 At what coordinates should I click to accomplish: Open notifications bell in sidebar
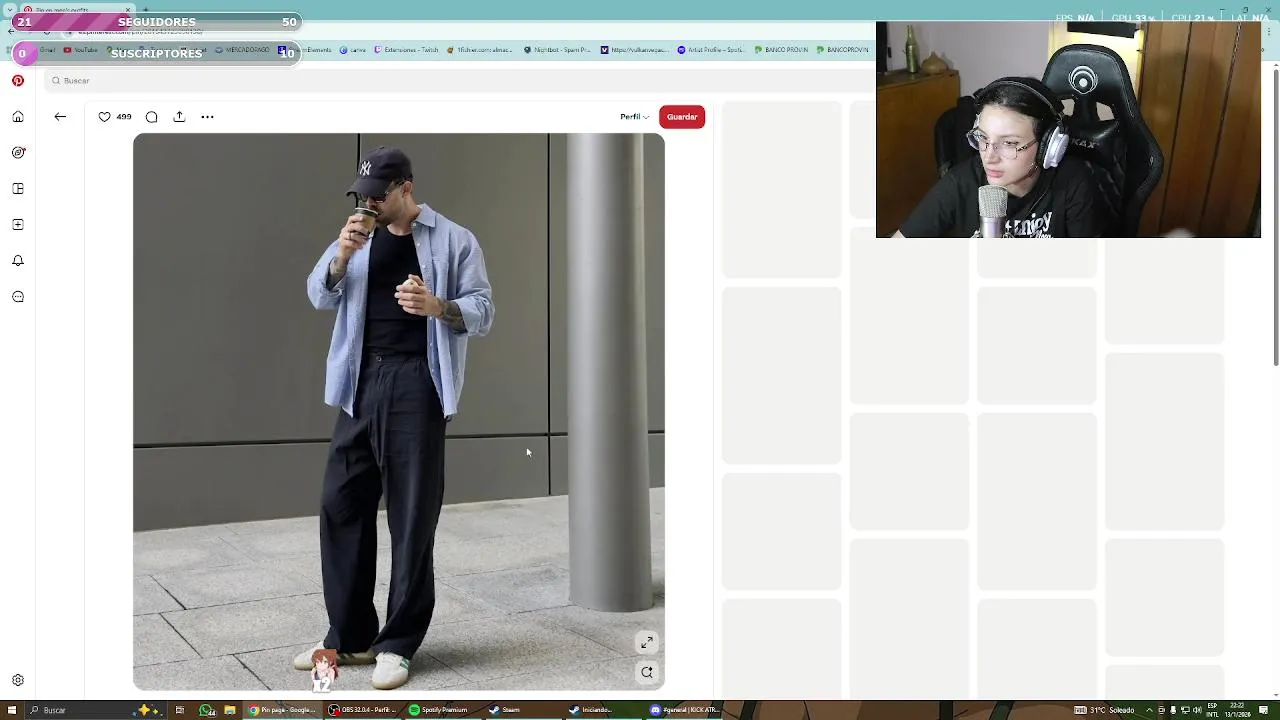pyautogui.click(x=18, y=261)
